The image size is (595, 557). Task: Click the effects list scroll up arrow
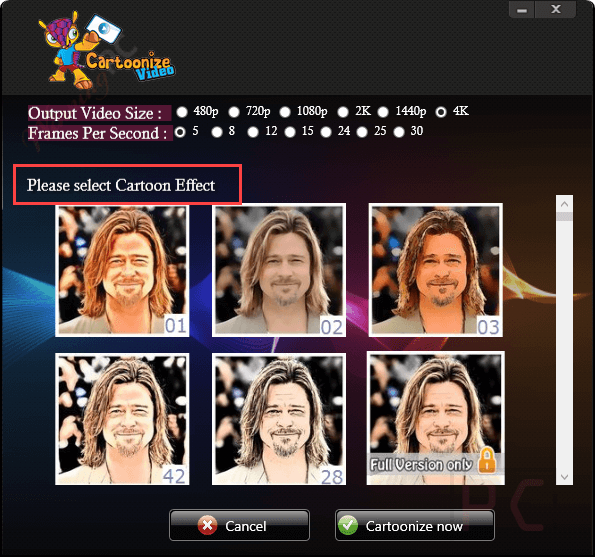pos(564,204)
